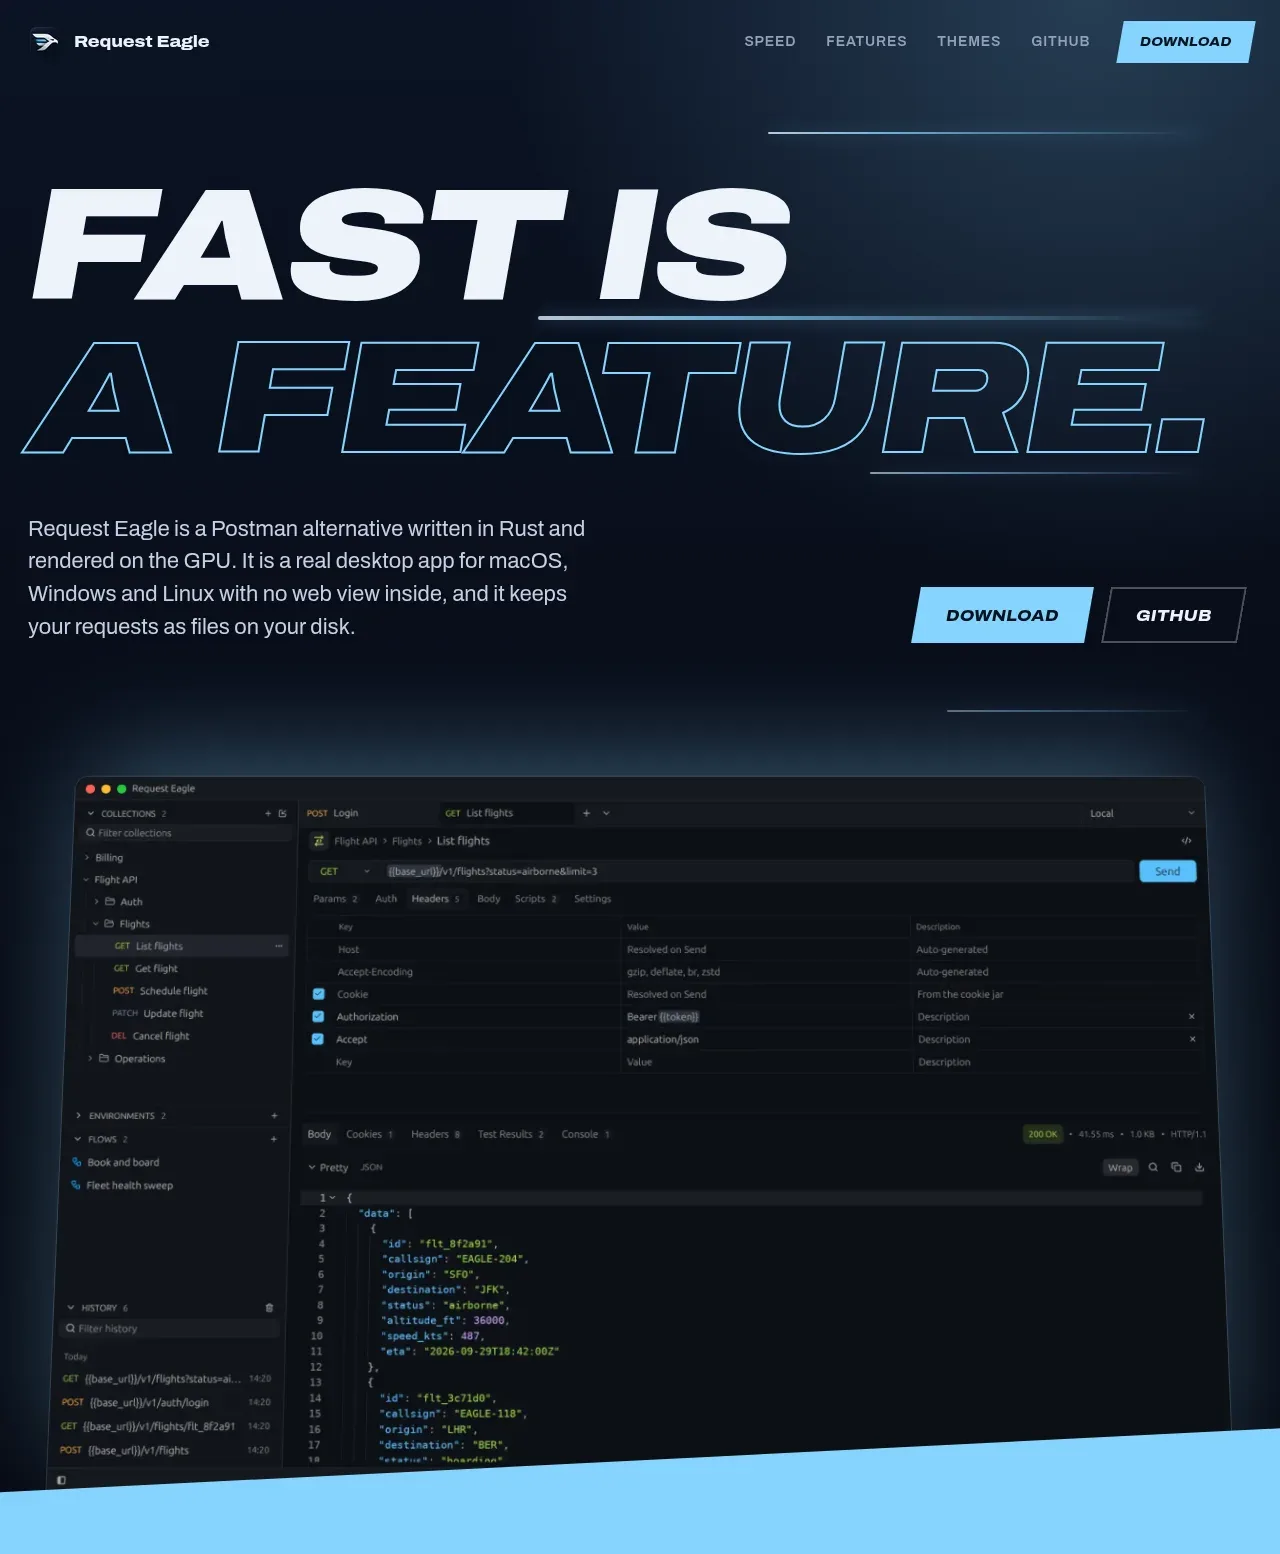Open the Scripts request tab

[536, 899]
